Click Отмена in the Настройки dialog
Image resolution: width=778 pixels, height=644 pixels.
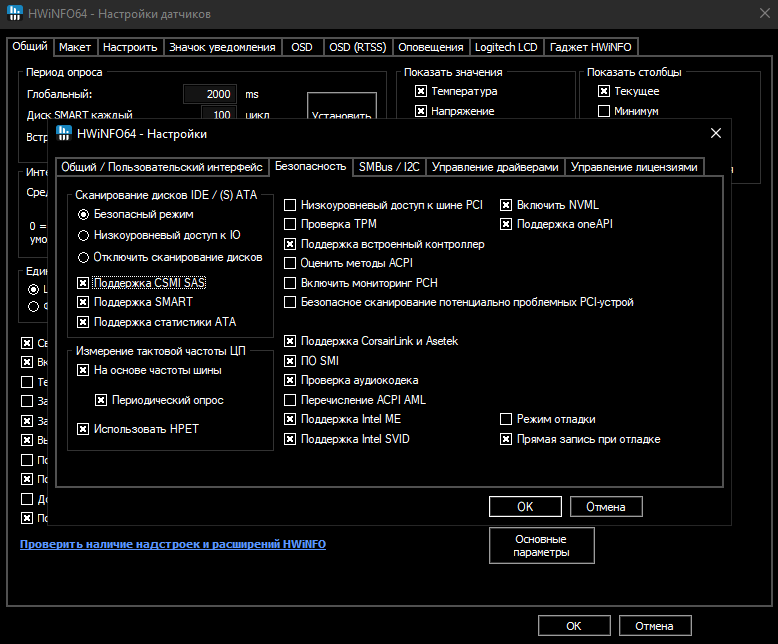pyautogui.click(x=606, y=507)
